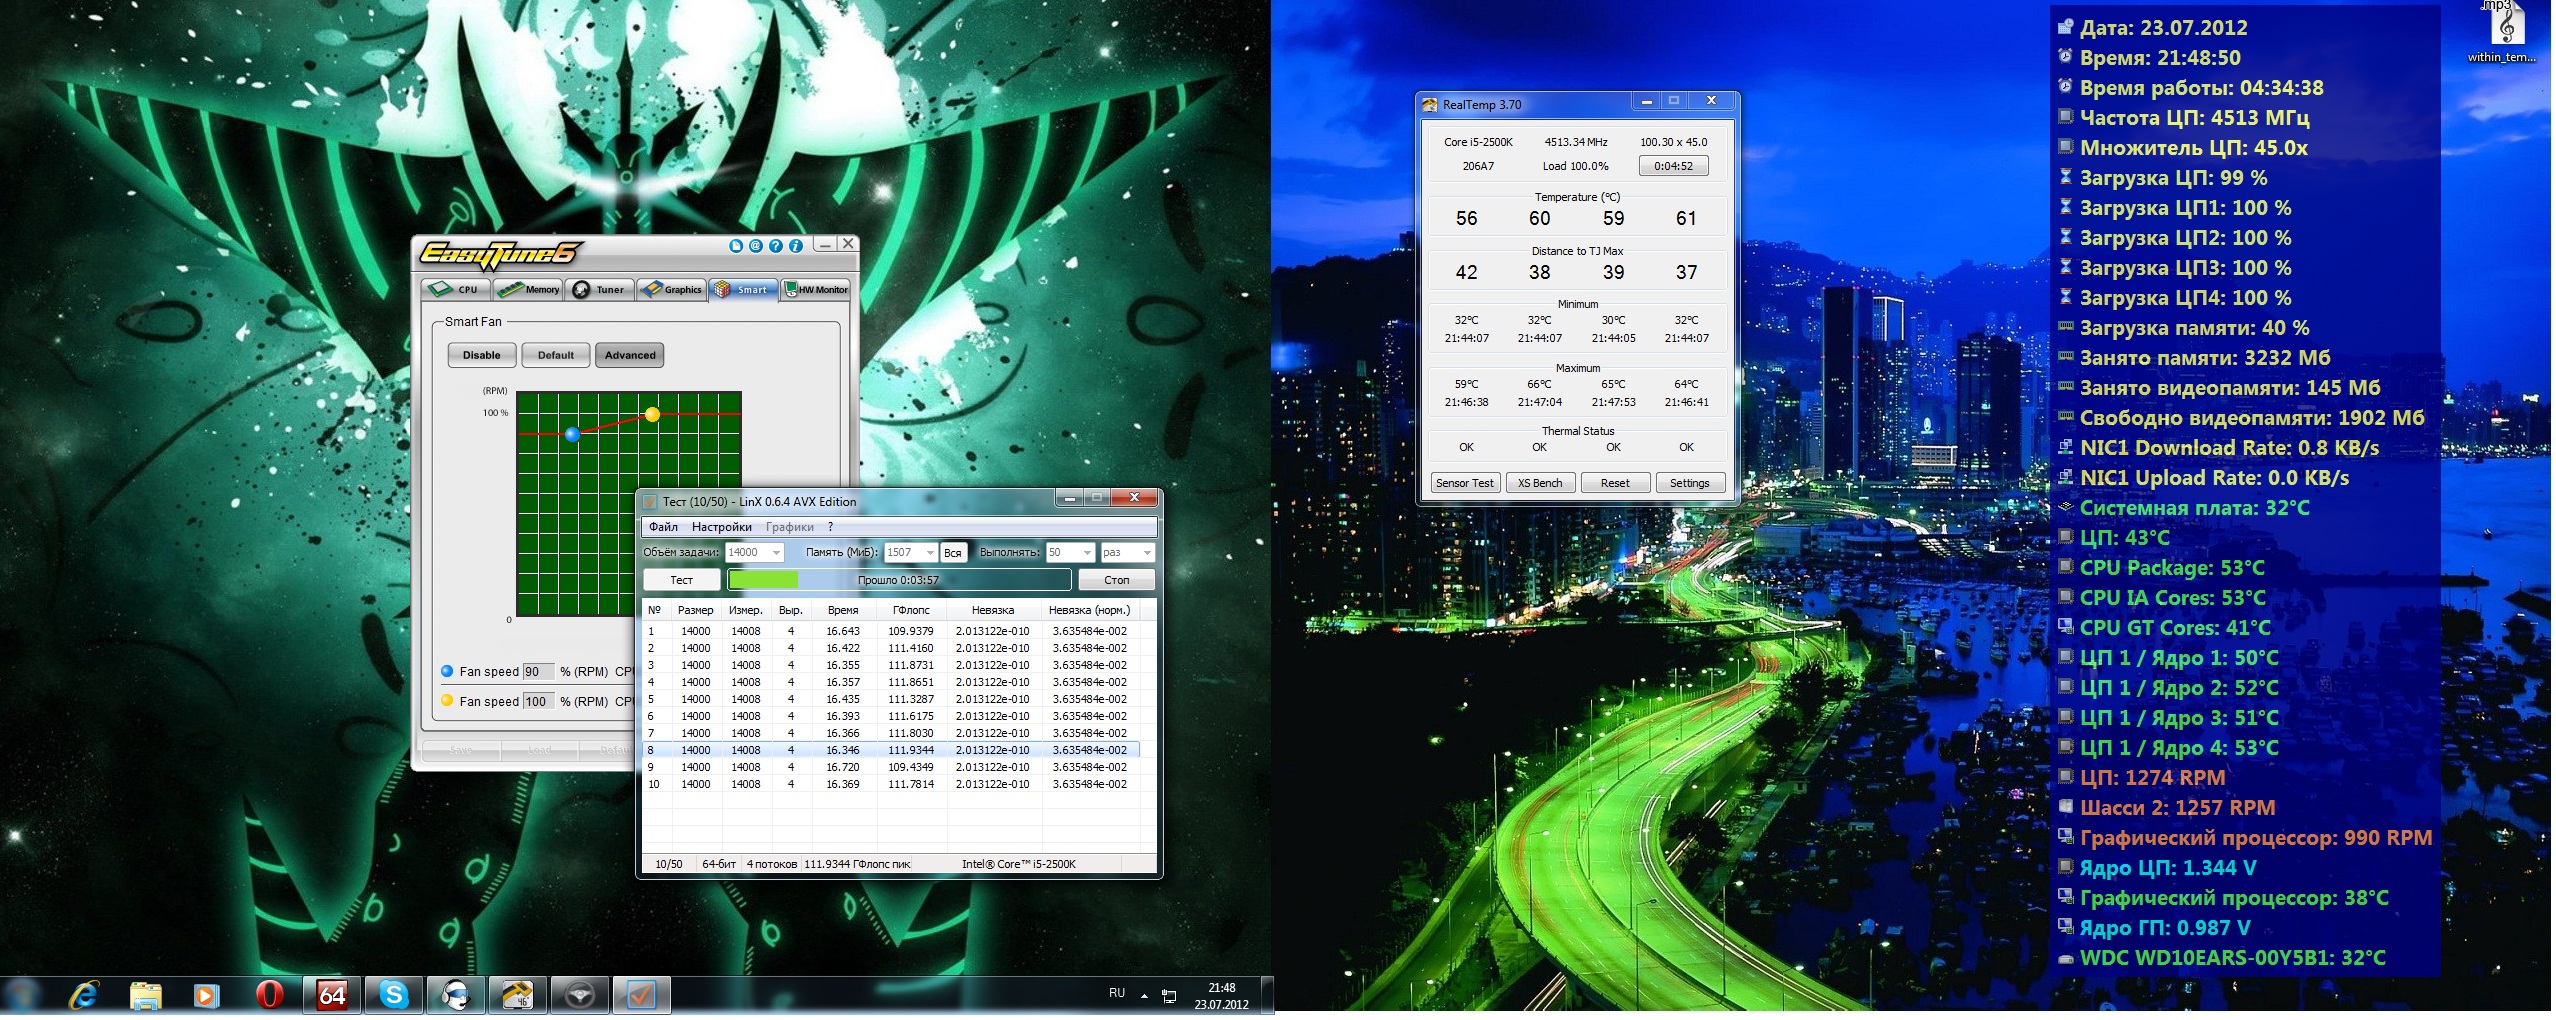
Task: Open RealTemp Settings
Action: click(x=1690, y=483)
